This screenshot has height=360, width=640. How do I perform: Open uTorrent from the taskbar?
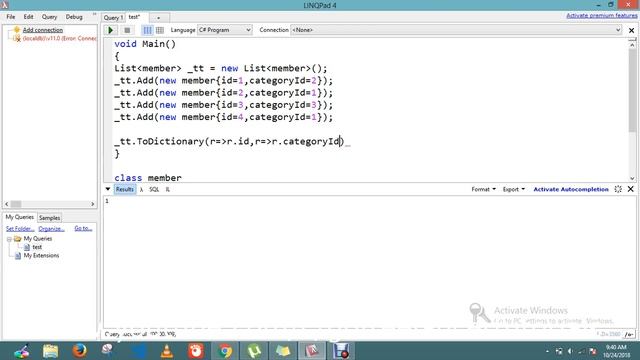[254, 351]
